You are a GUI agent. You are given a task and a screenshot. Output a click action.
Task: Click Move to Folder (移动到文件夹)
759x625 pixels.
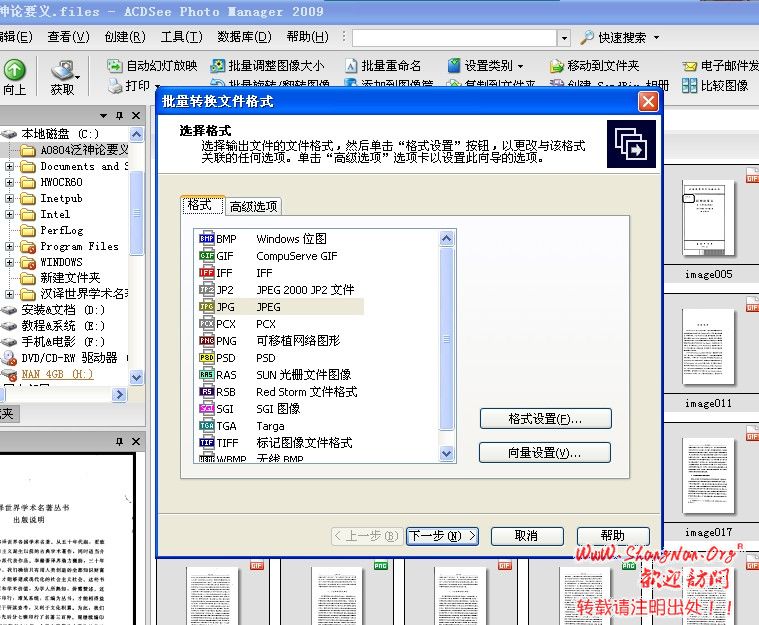tap(594, 65)
